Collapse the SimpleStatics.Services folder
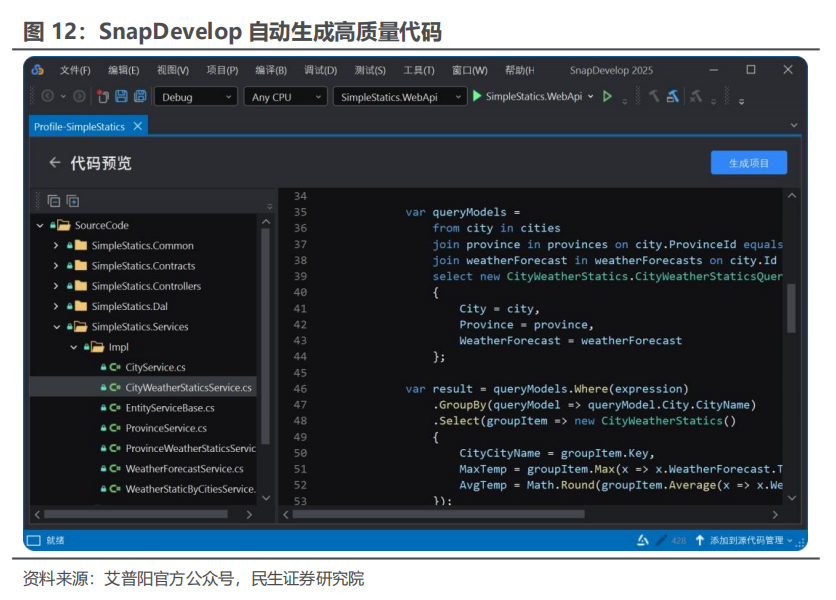 [x=57, y=326]
